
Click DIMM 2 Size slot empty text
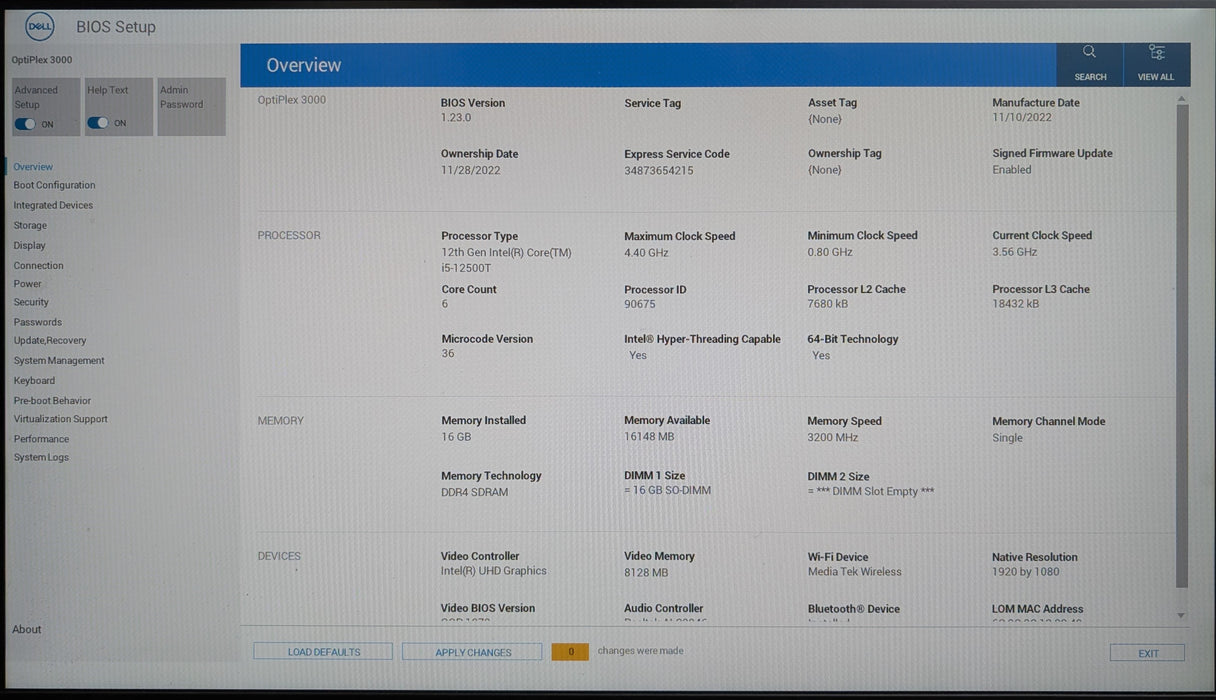[871, 492]
